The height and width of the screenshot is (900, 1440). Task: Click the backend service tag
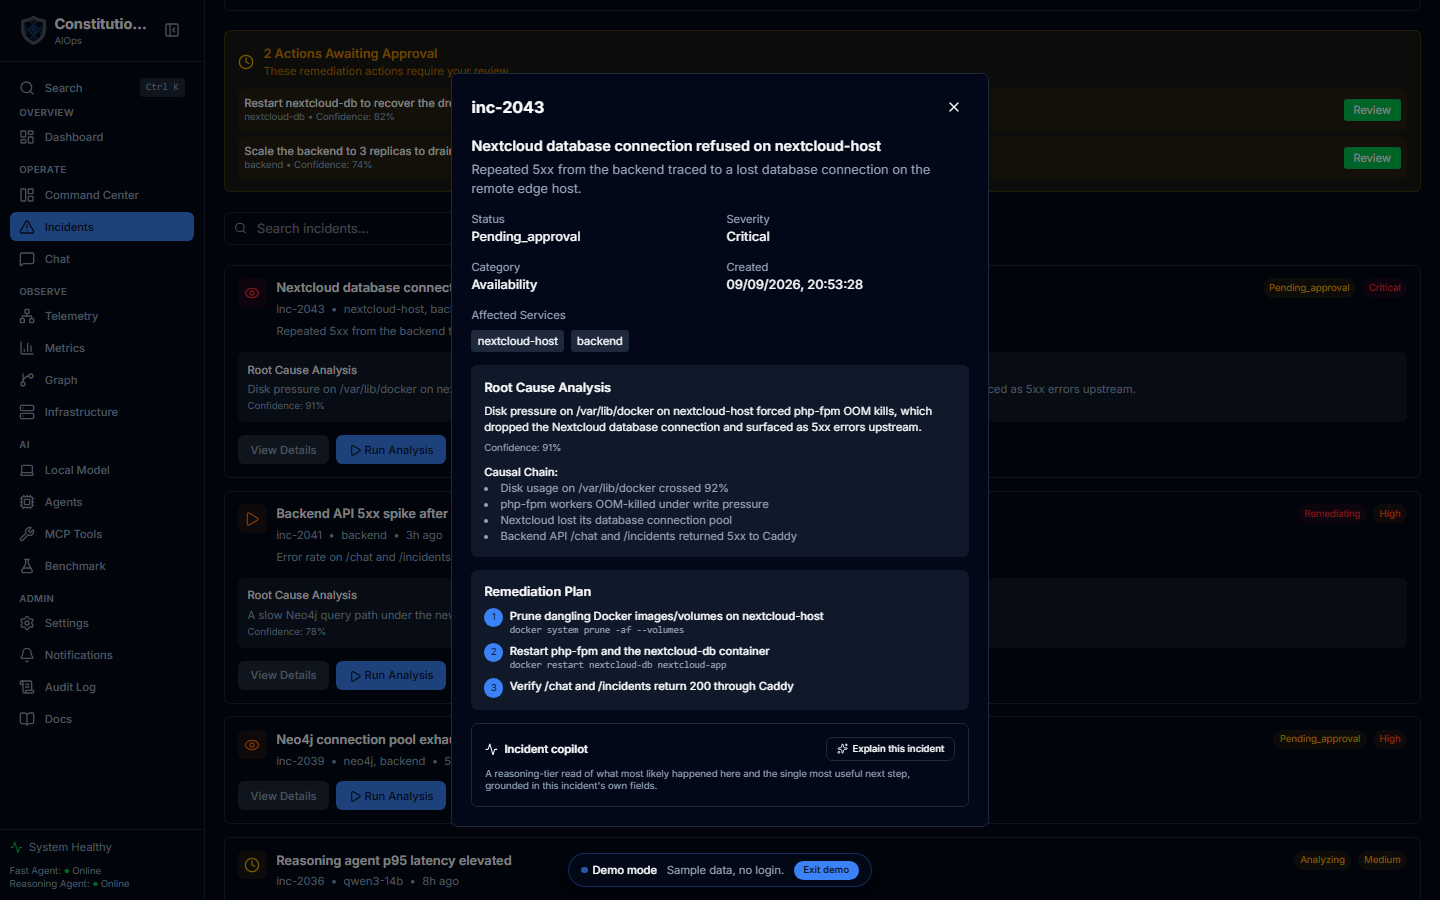point(600,341)
